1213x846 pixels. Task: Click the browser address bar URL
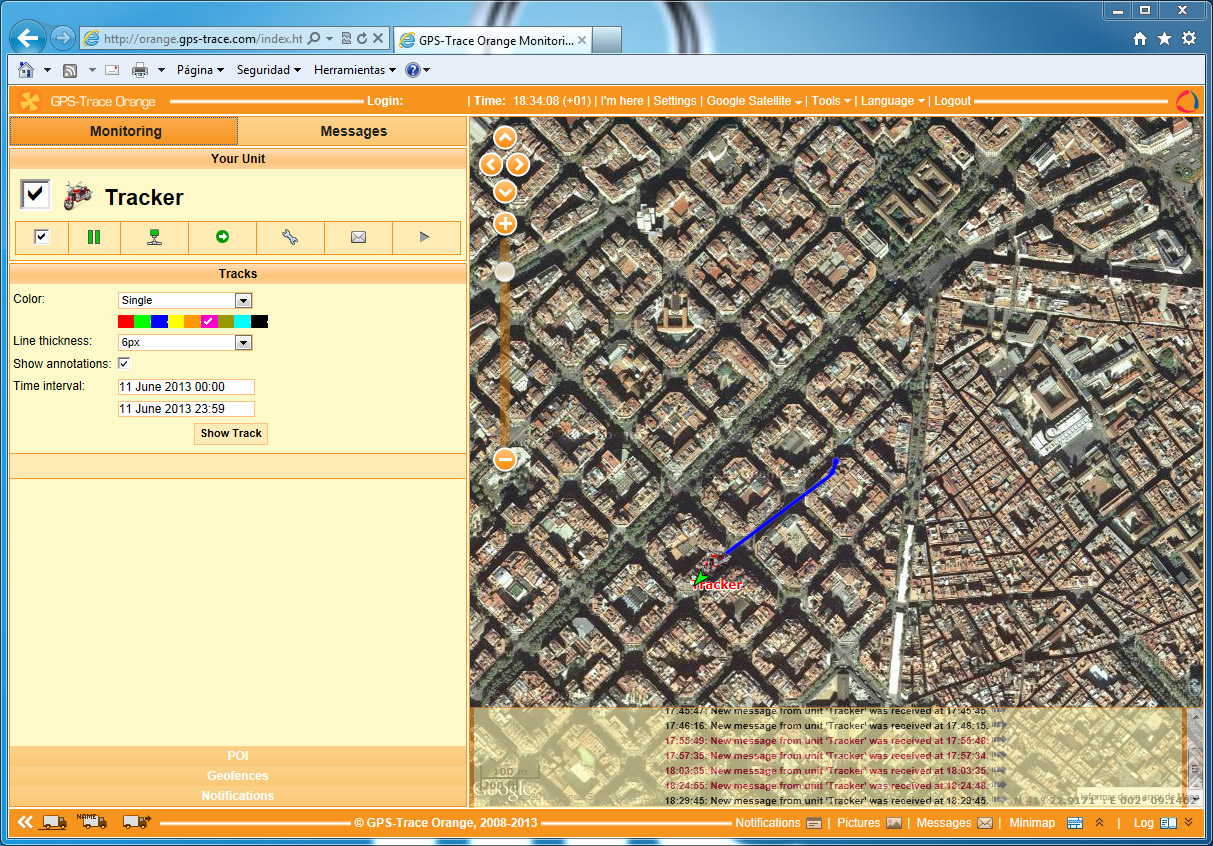203,38
